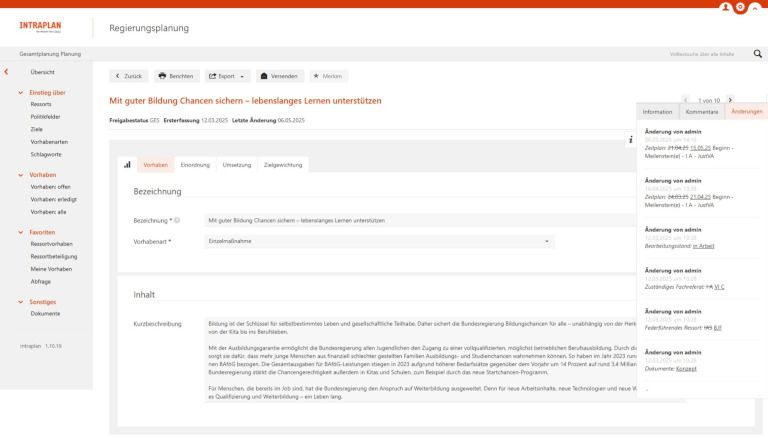Go to next record arrow
The width and height of the screenshot is (768, 439).
tap(731, 99)
